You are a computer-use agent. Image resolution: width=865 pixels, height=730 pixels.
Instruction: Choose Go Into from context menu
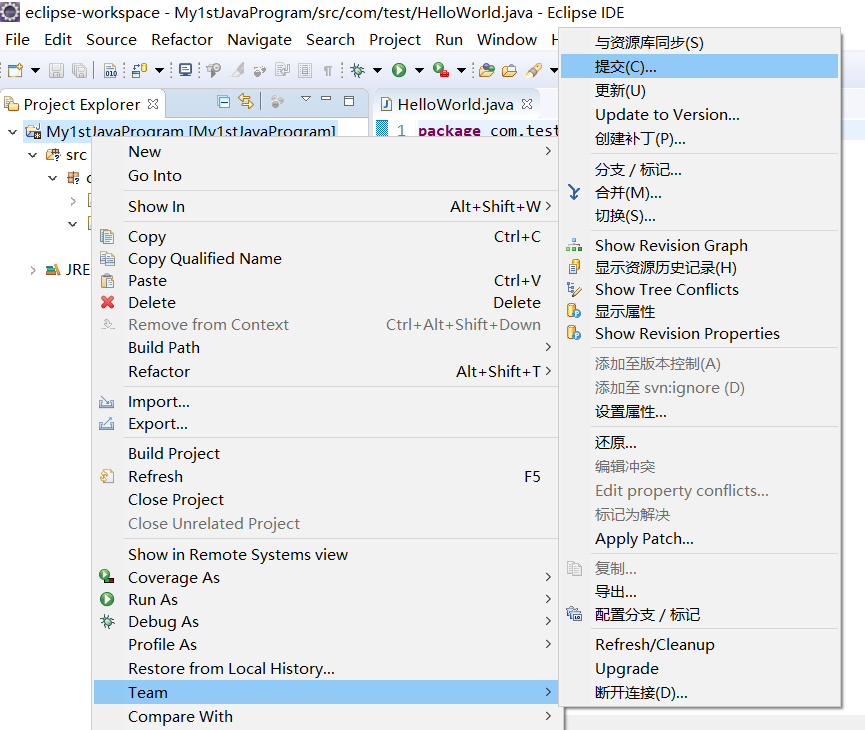[325, 175]
